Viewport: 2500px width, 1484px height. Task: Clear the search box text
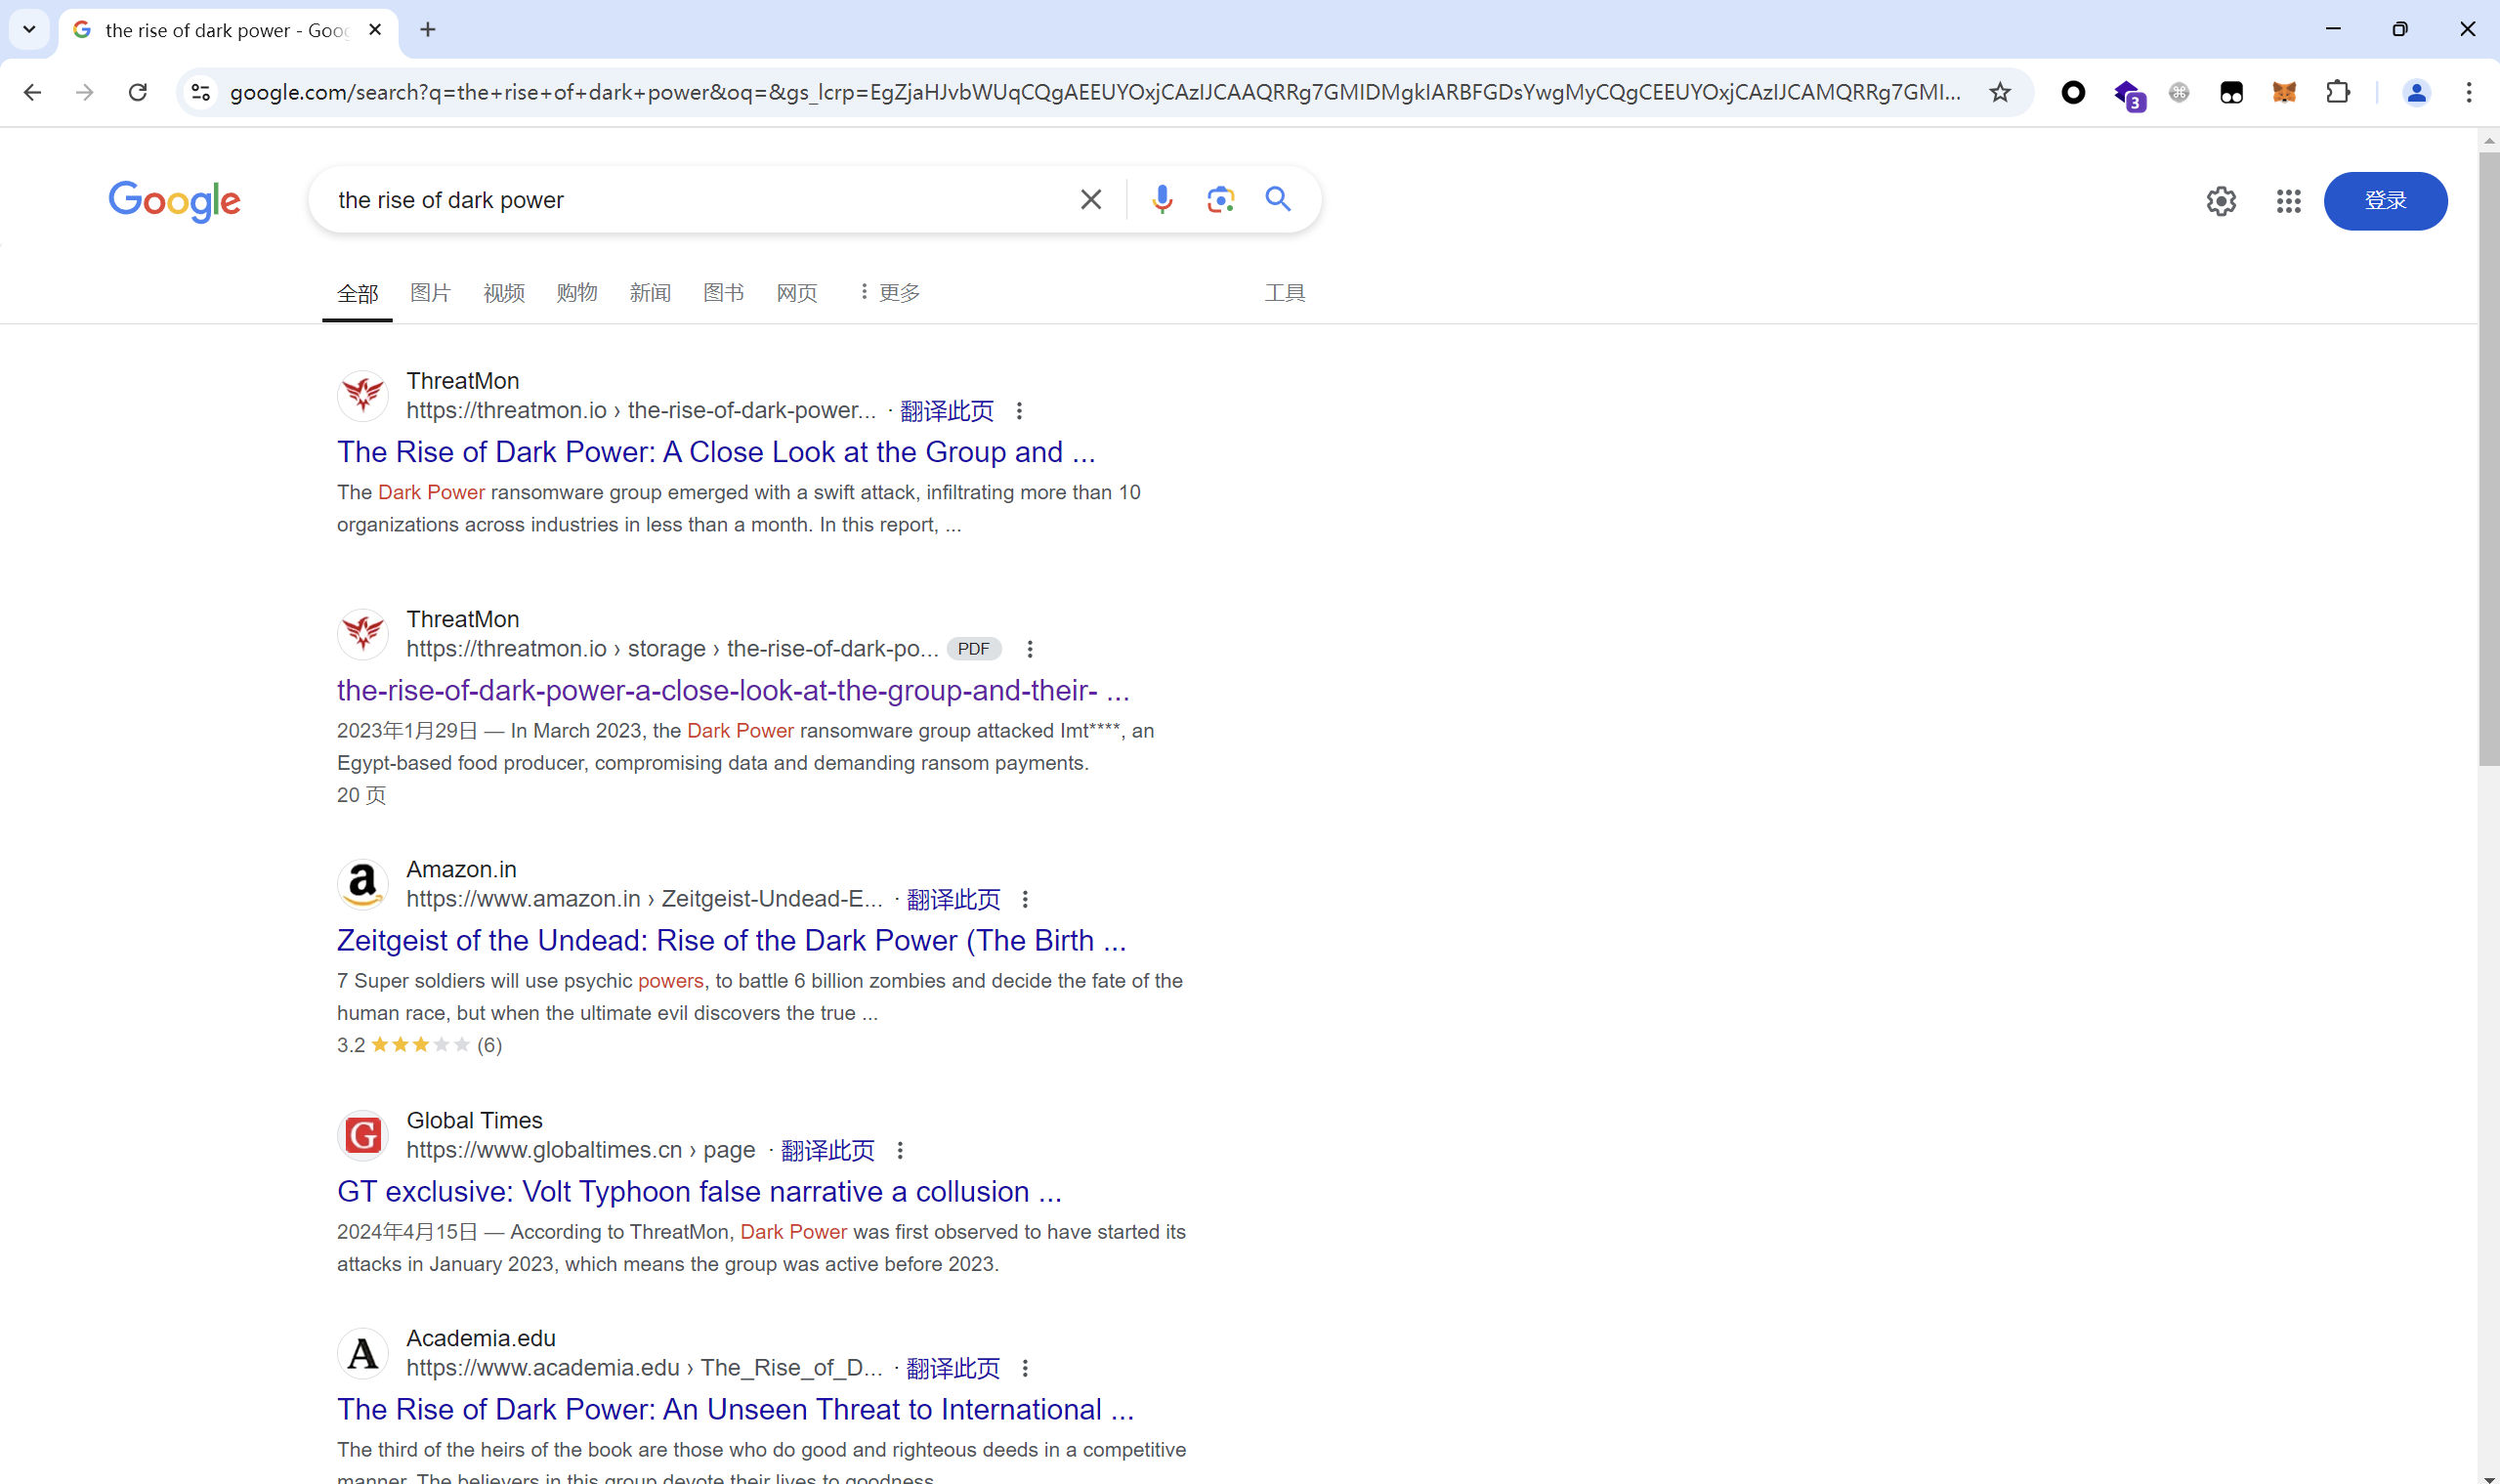click(x=1090, y=199)
